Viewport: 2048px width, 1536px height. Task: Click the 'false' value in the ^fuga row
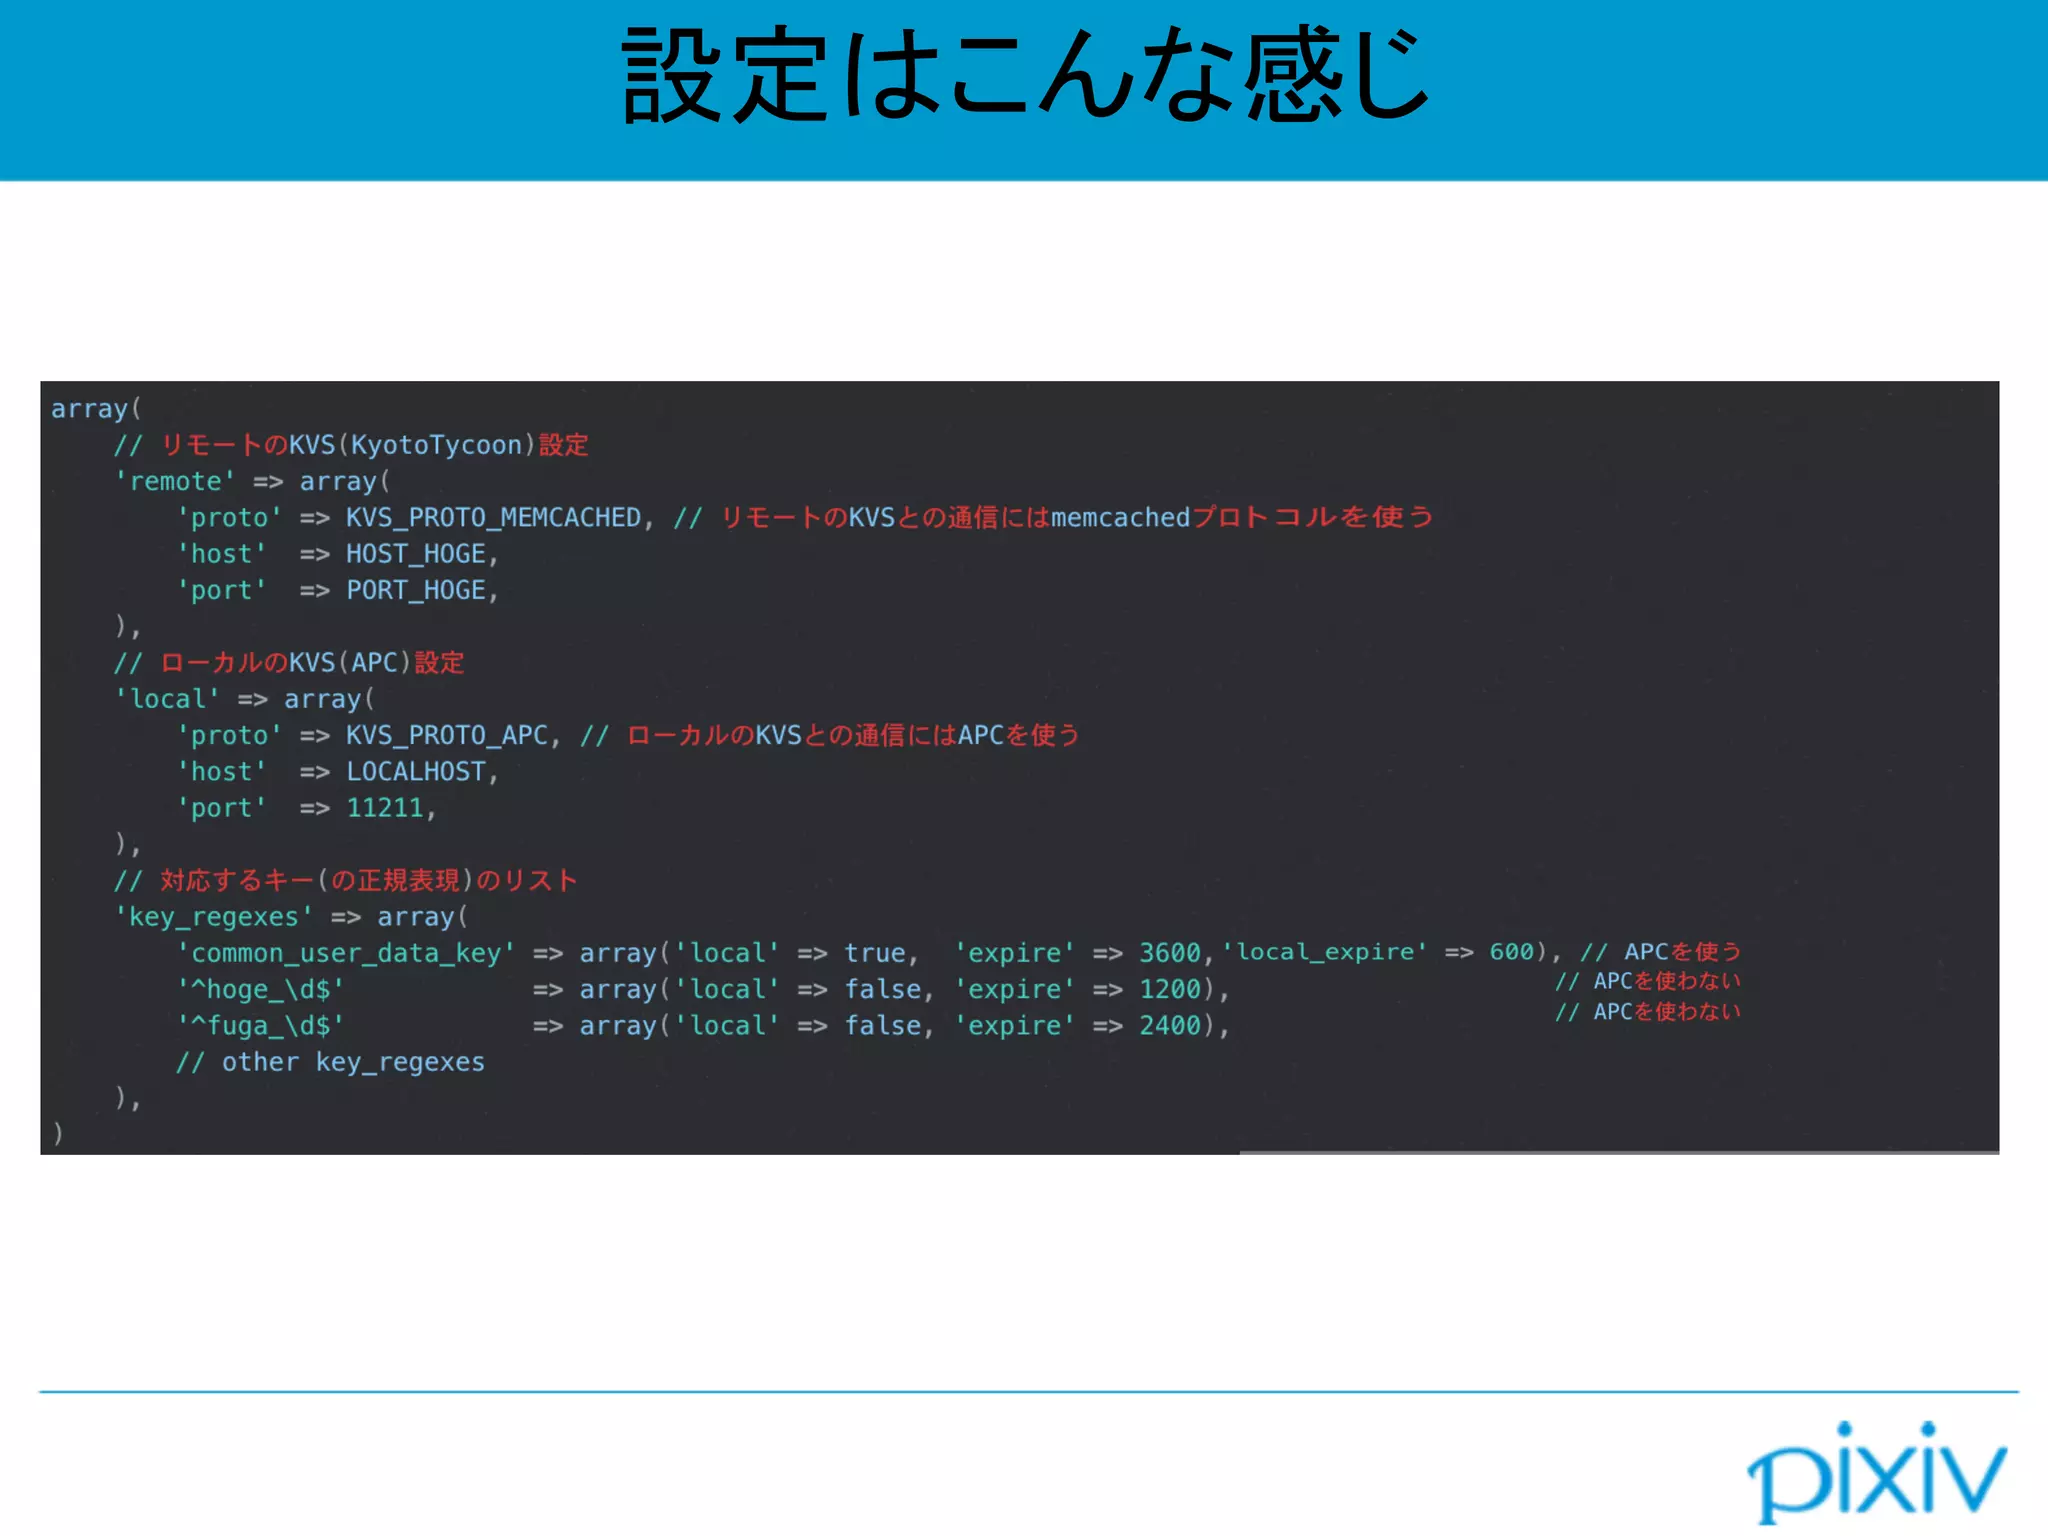[883, 1026]
